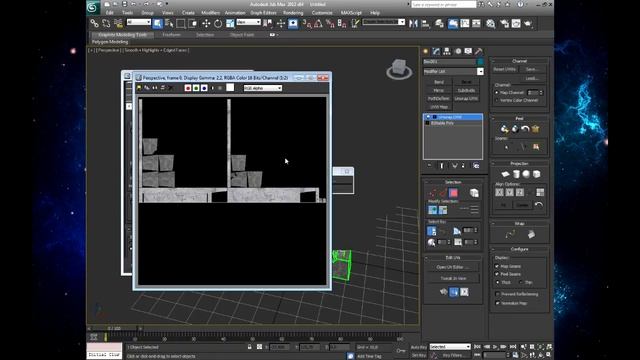Click the Load button in Channel rollout
The height and width of the screenshot is (360, 640).
click(x=532, y=78)
